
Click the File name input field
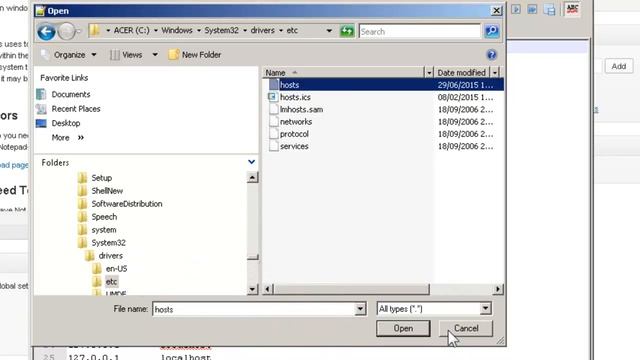(254, 309)
